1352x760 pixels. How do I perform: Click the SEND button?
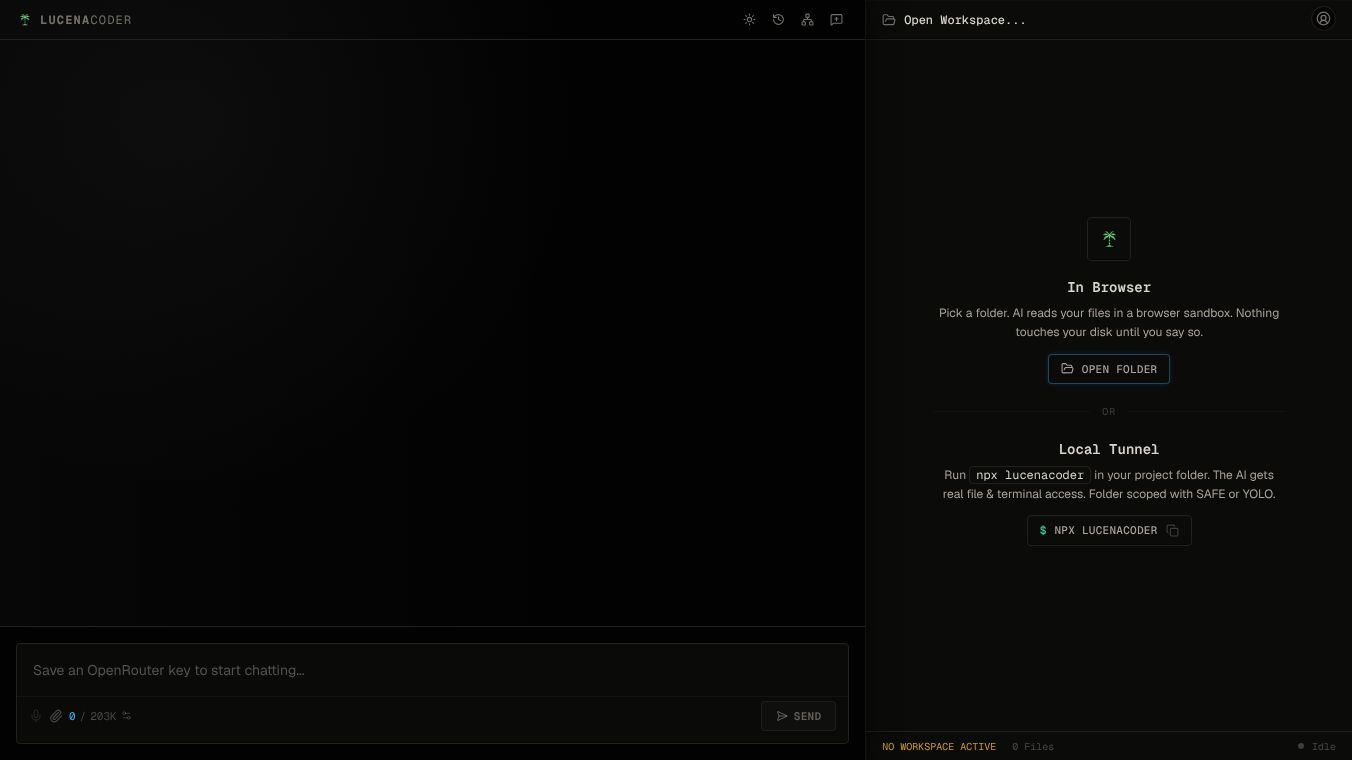[x=798, y=716]
